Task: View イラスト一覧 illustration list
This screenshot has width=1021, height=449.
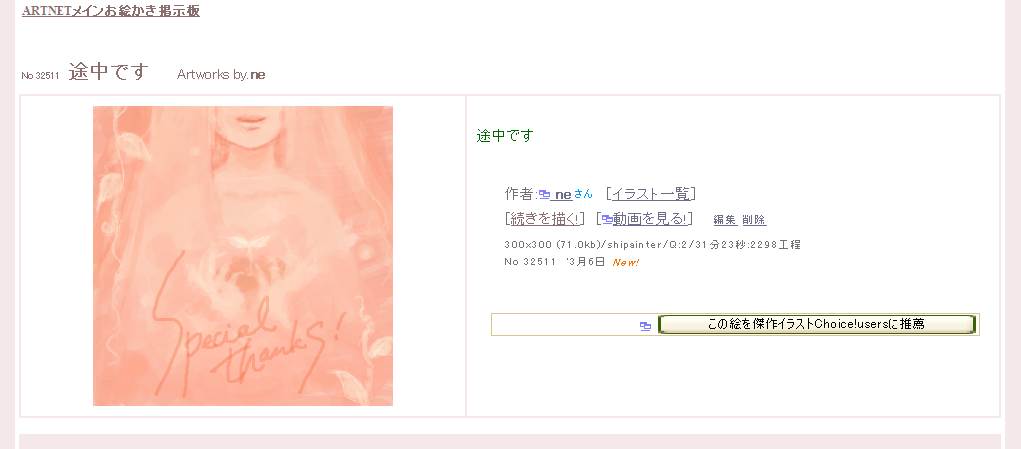Action: [651, 194]
